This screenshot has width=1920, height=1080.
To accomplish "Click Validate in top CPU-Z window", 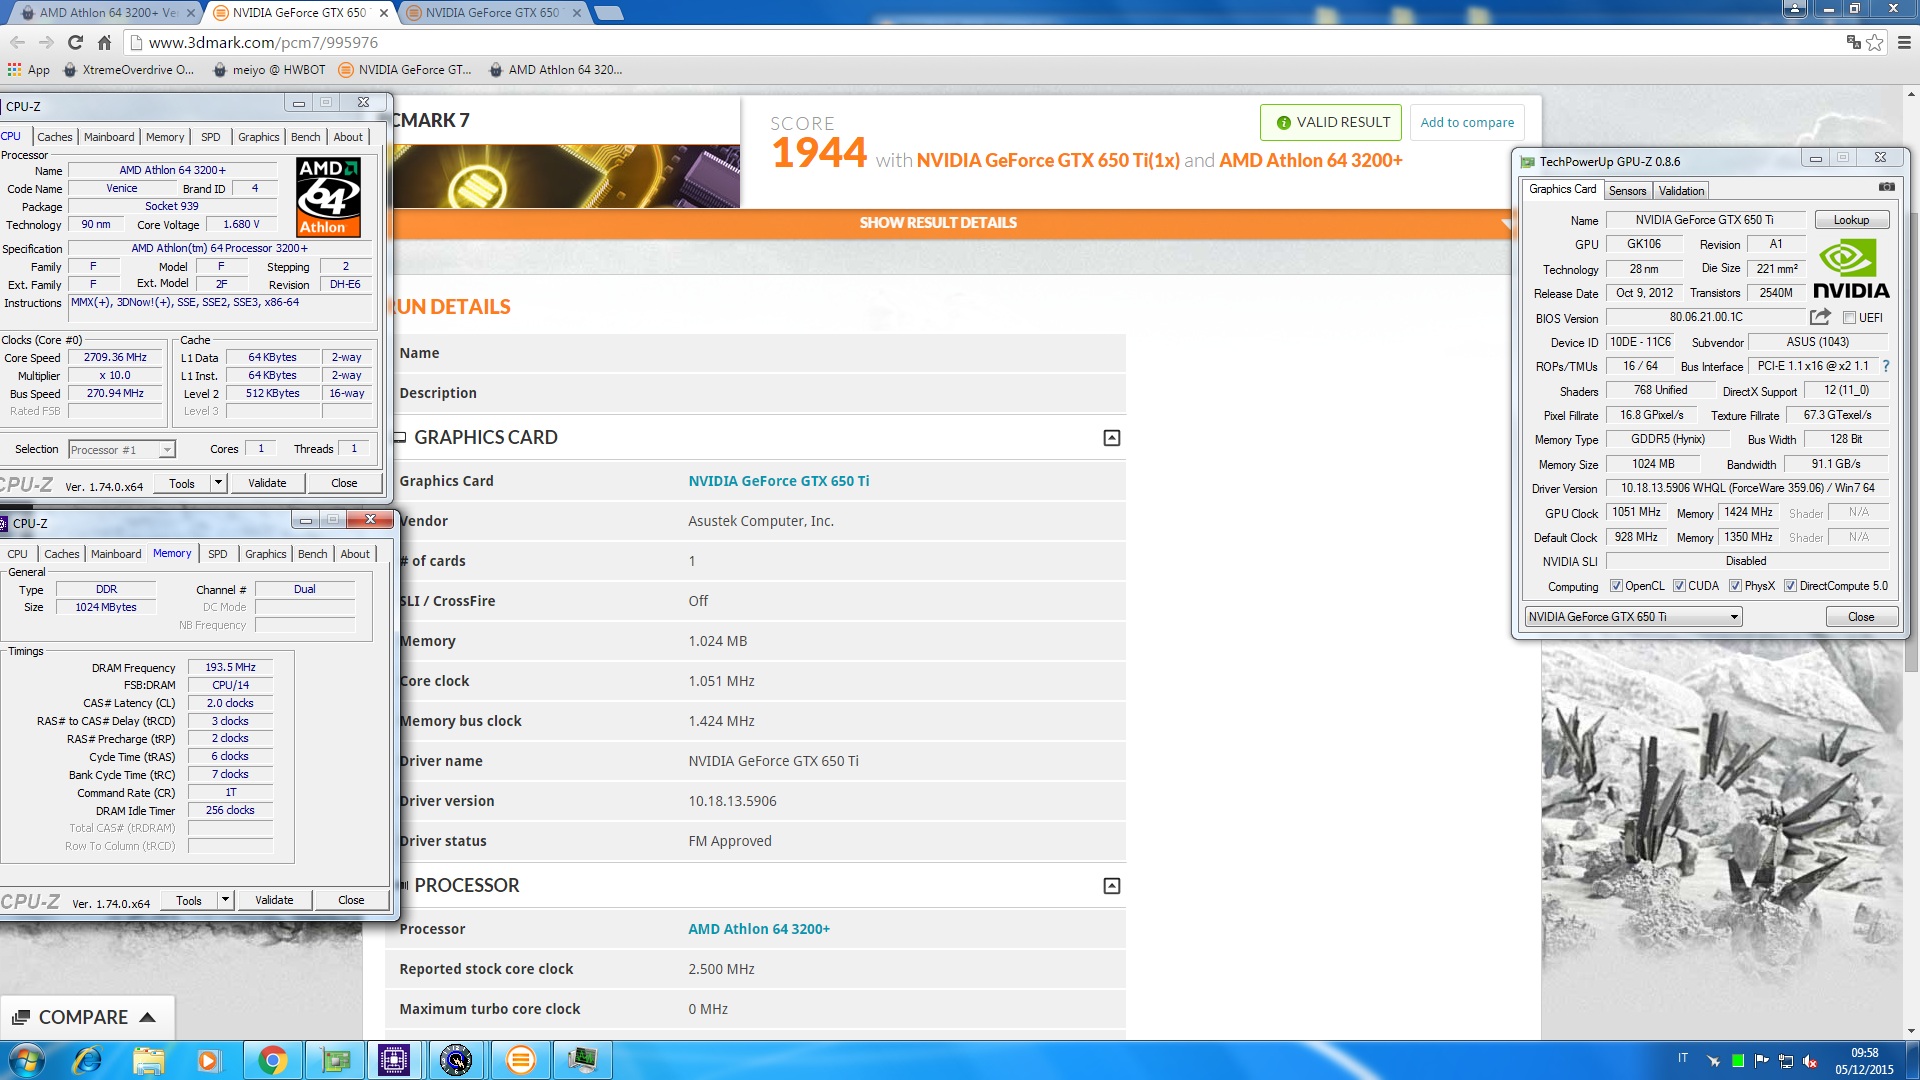I will (x=267, y=483).
